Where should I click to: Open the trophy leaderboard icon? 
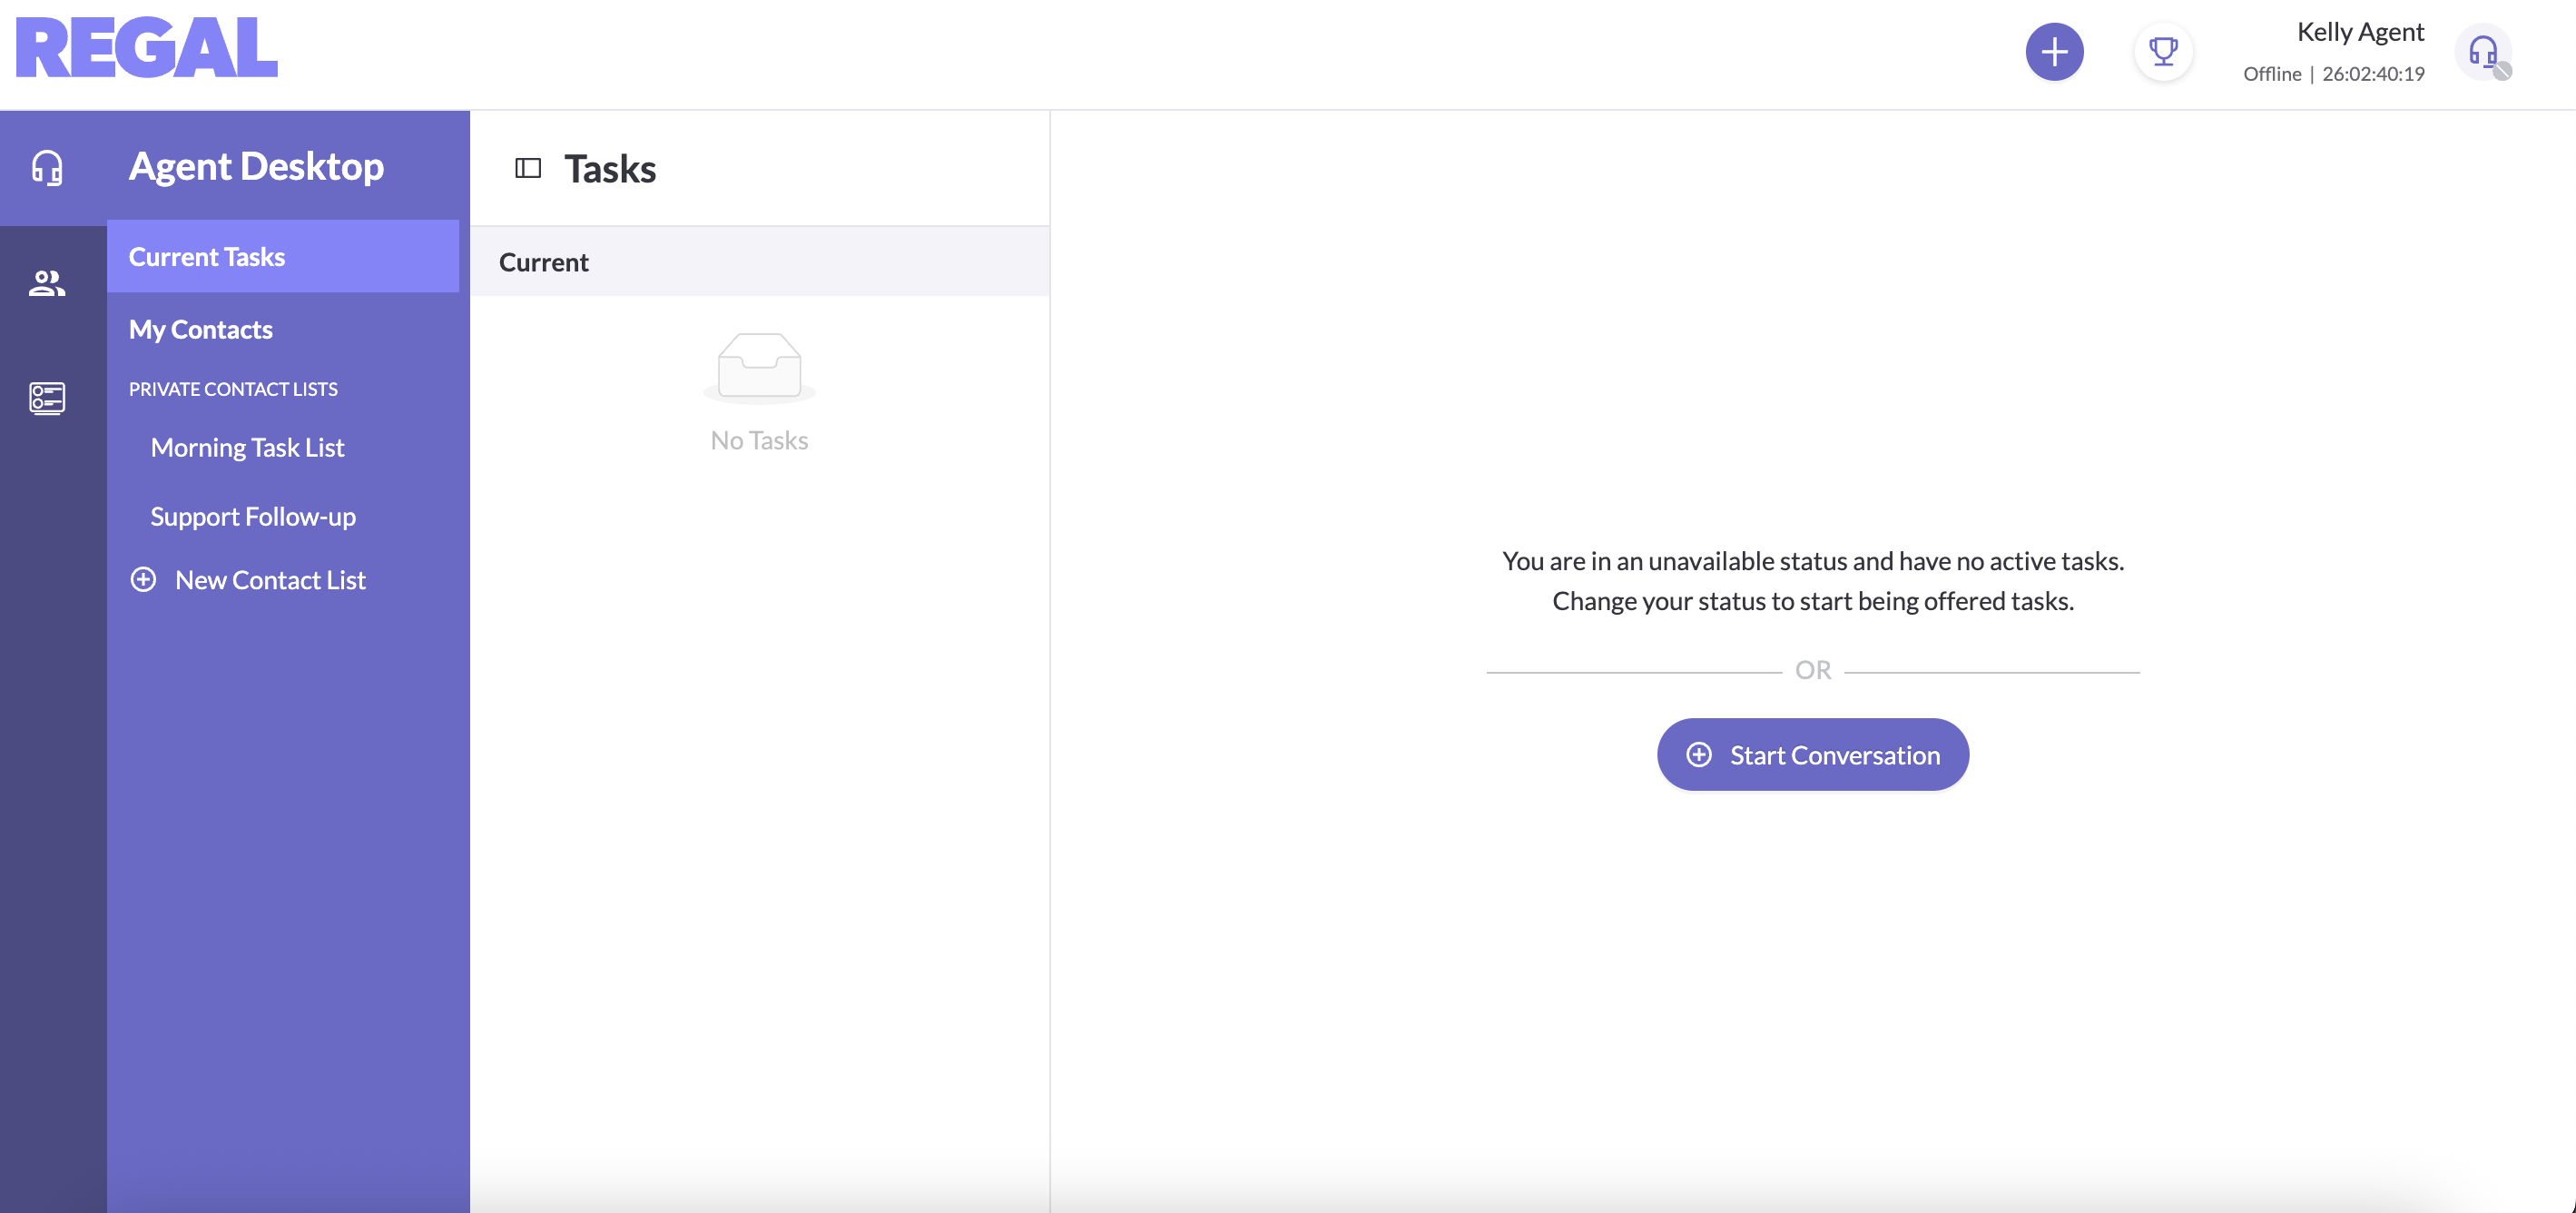coord(2163,52)
